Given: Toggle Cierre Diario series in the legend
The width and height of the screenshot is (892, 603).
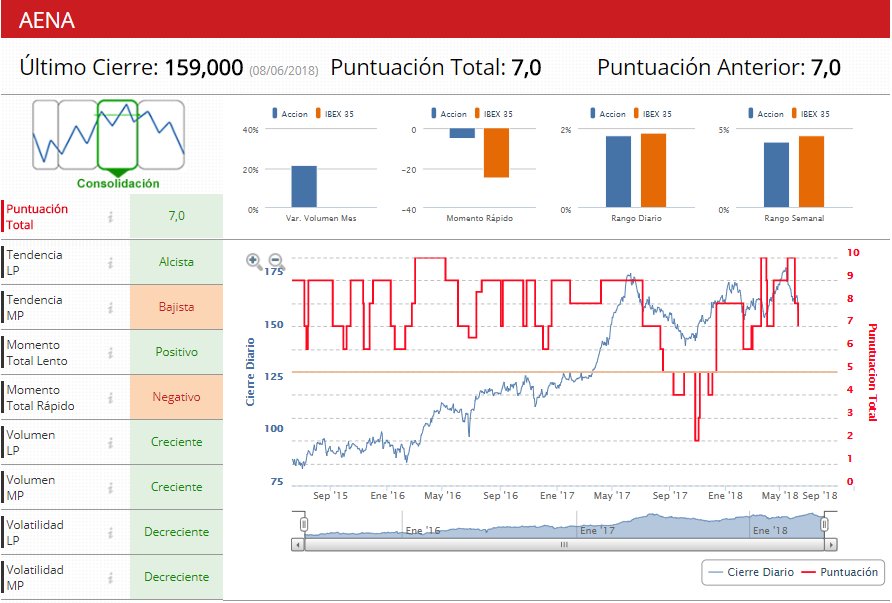Looking at the screenshot, I should [751, 572].
